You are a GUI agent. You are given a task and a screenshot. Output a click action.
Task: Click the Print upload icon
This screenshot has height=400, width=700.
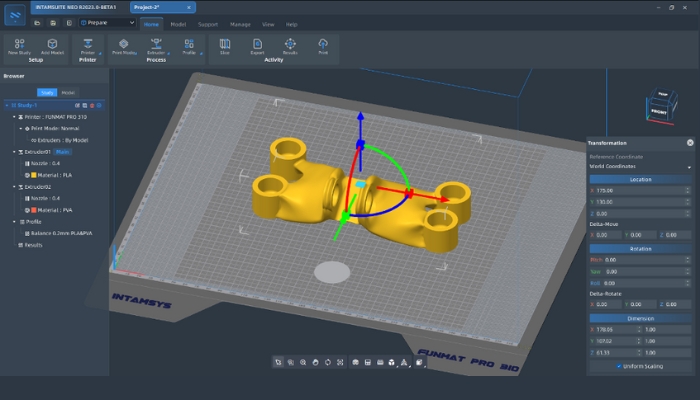tap(323, 44)
